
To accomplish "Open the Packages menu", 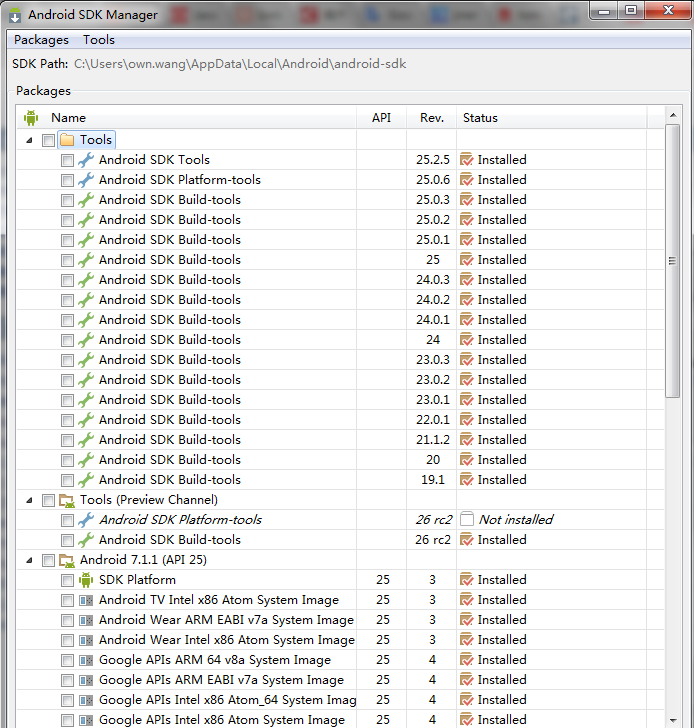I will pos(41,40).
